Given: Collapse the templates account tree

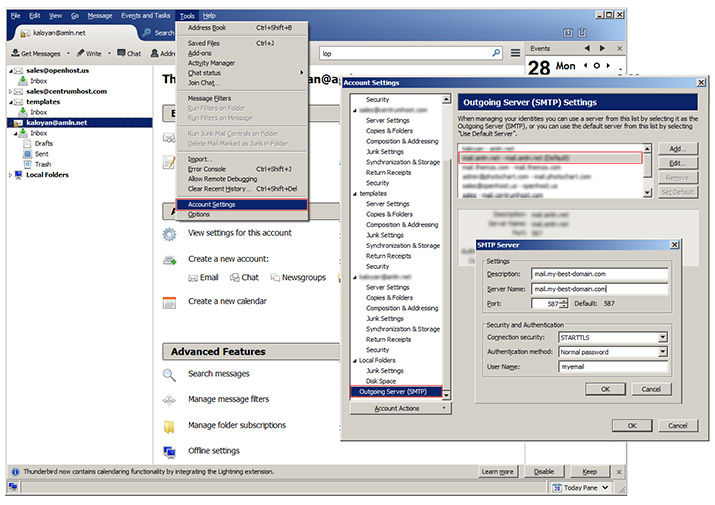Looking at the screenshot, I should coord(10,102).
